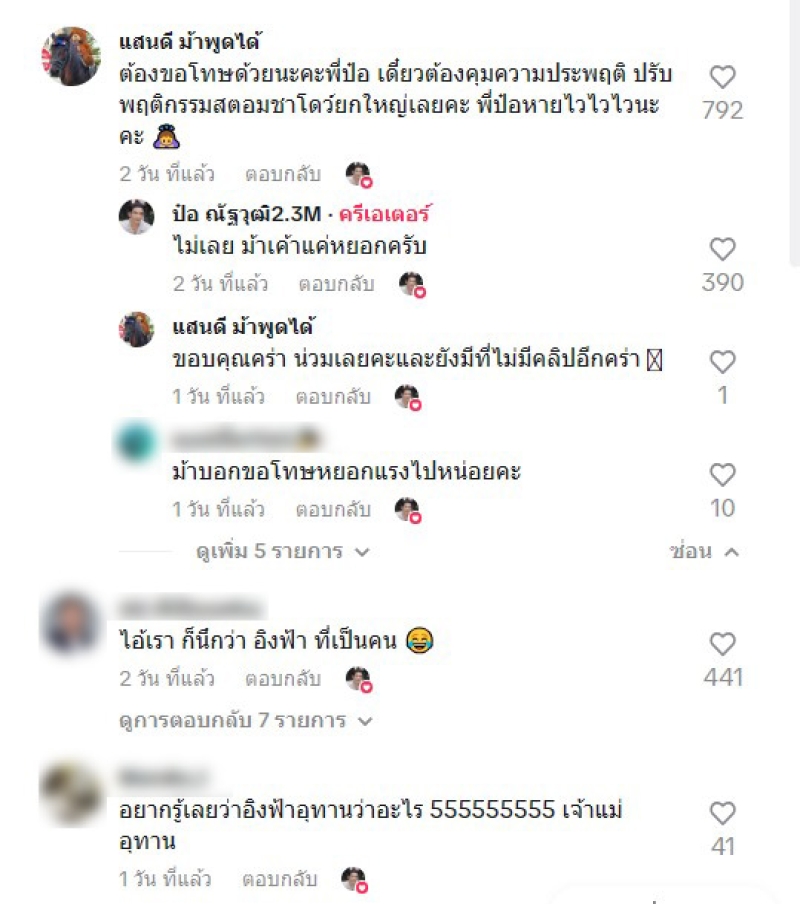Like the reply with 10 likes
This screenshot has width=800, height=904.
[x=722, y=475]
